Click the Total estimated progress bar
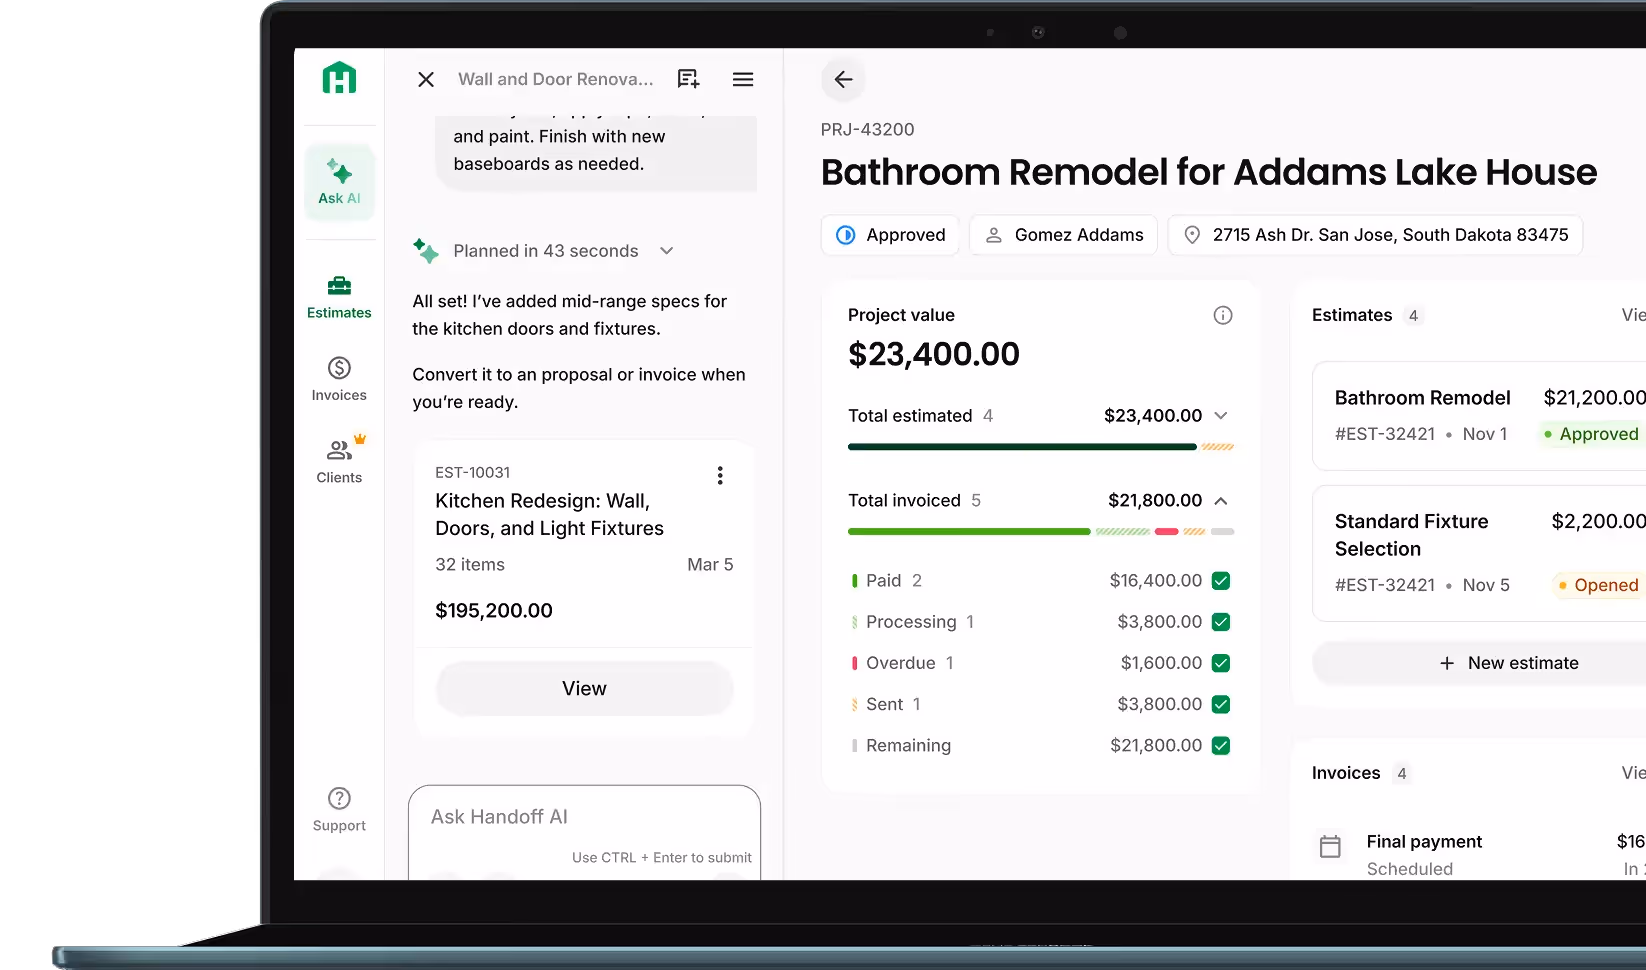The height and width of the screenshot is (970, 1646). (1041, 447)
